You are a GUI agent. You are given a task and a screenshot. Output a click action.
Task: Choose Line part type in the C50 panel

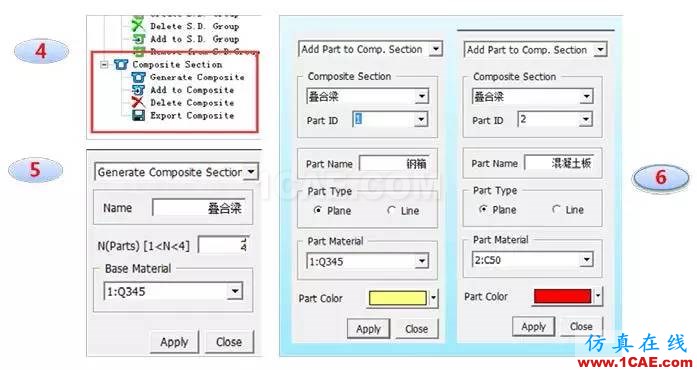(x=556, y=209)
